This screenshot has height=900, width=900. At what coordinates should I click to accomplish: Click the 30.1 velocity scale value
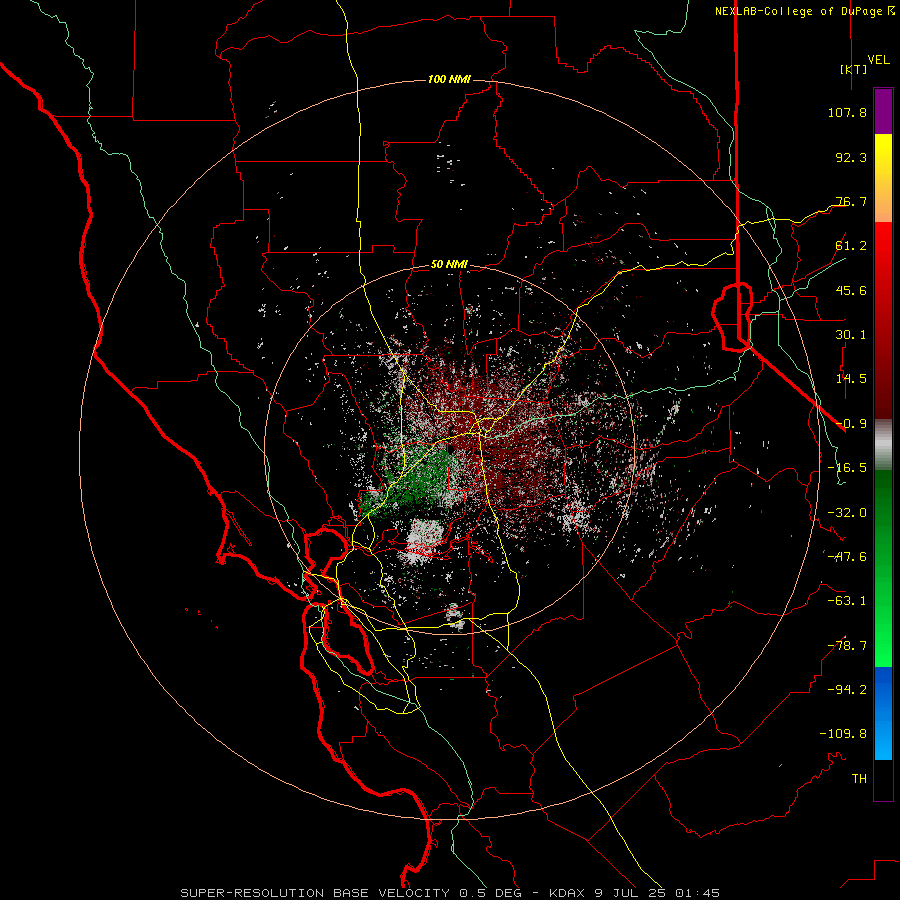click(x=851, y=335)
